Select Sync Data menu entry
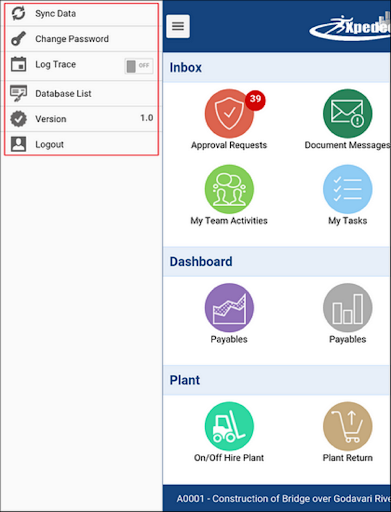 coord(81,13)
